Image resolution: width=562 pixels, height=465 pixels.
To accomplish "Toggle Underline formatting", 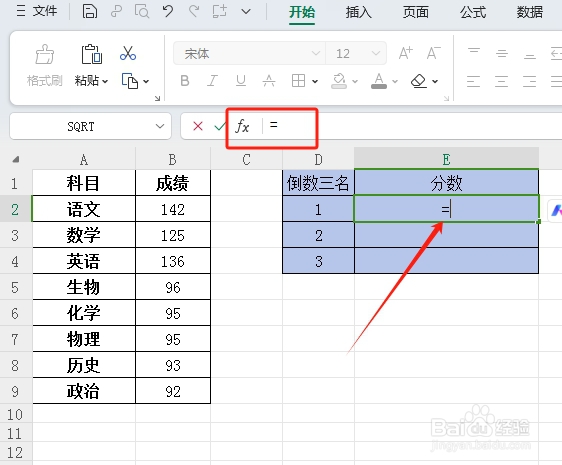I will [241, 81].
